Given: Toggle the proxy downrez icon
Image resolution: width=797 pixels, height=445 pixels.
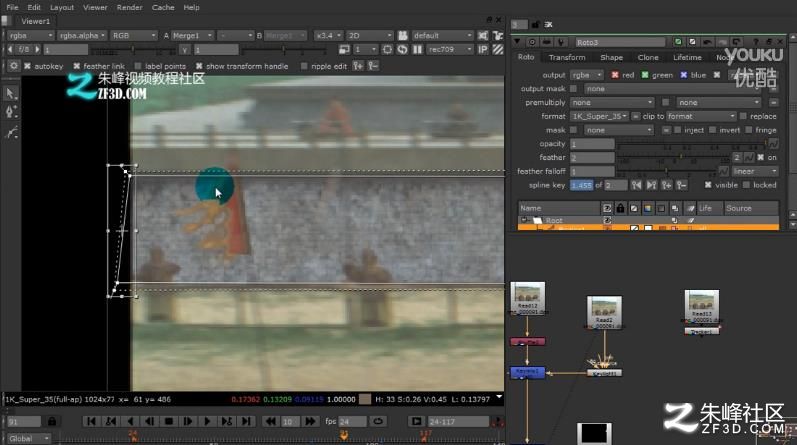Looking at the screenshot, I should (x=344, y=49).
